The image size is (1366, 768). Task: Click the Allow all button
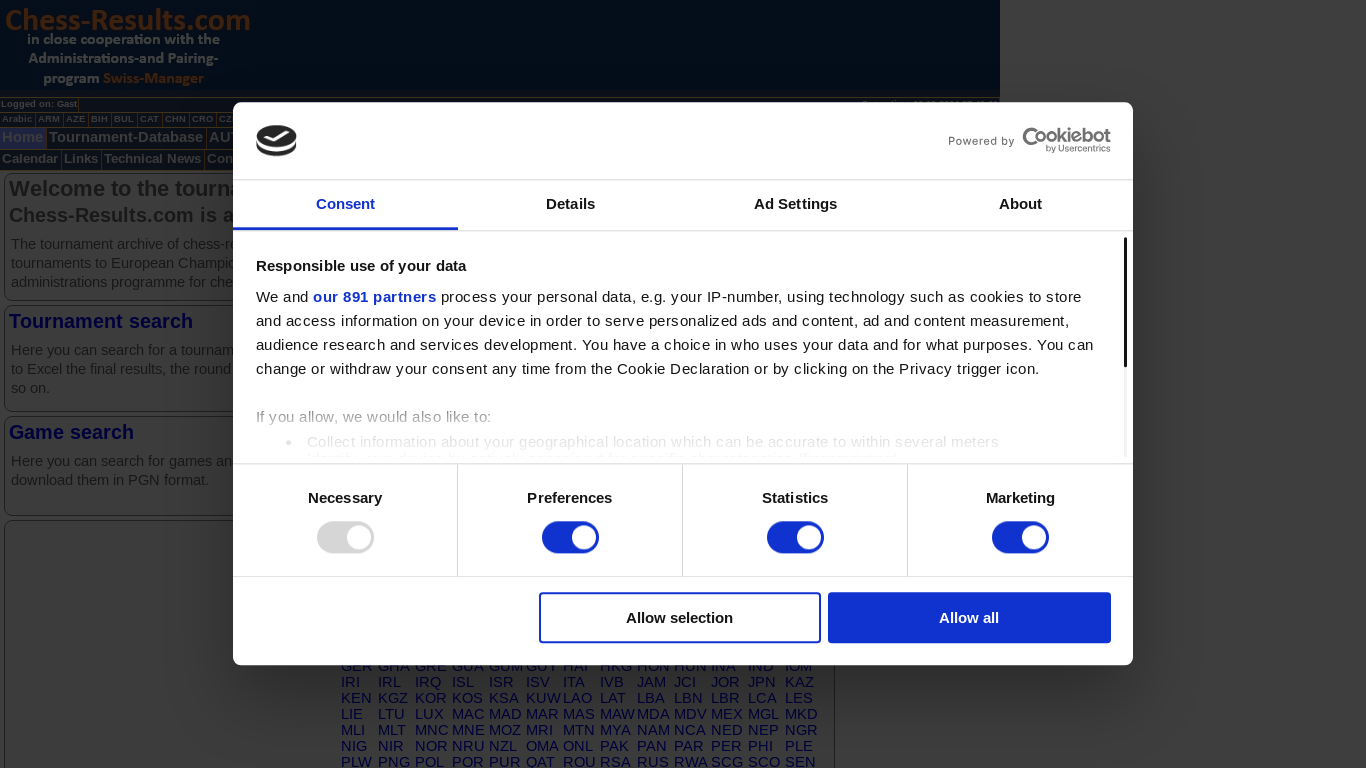click(x=969, y=618)
